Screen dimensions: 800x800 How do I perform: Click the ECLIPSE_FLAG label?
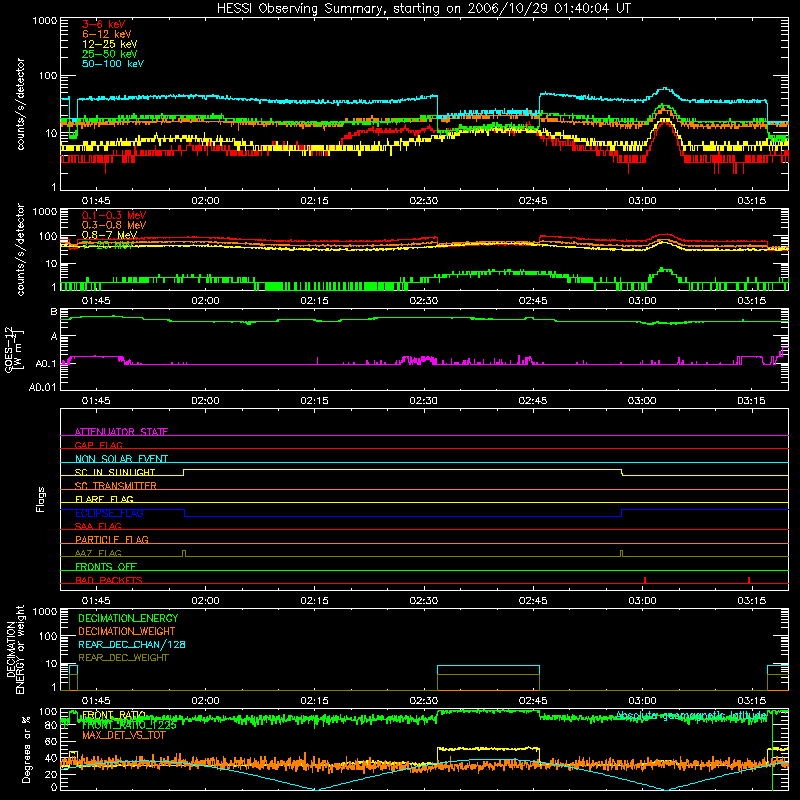click(109, 513)
